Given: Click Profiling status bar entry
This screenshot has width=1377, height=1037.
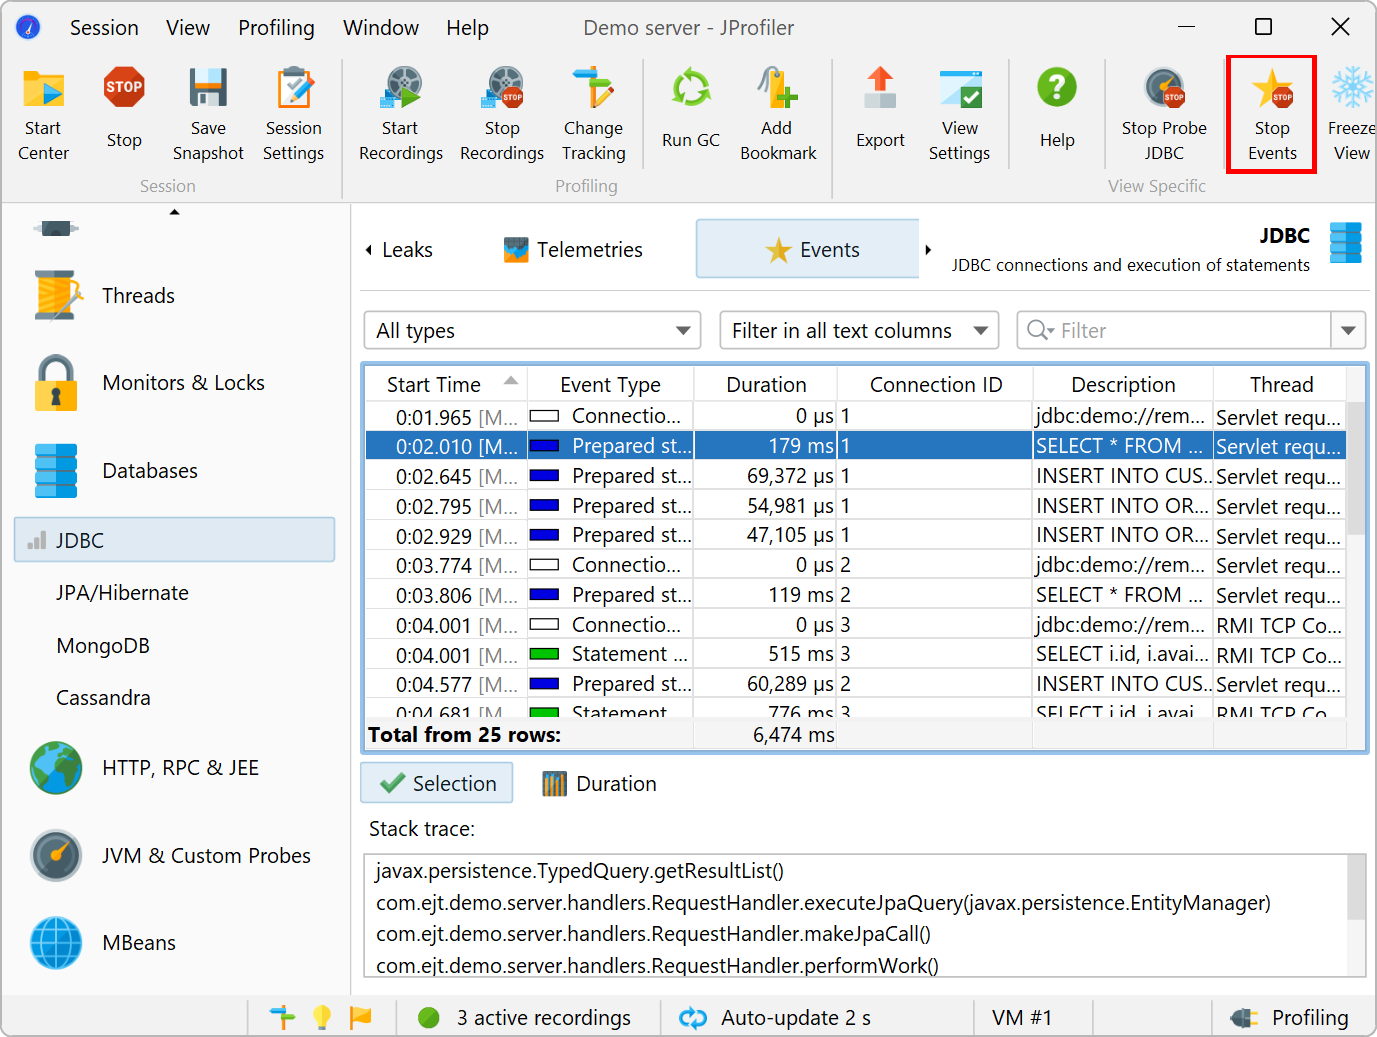Looking at the screenshot, I should (1290, 1017).
